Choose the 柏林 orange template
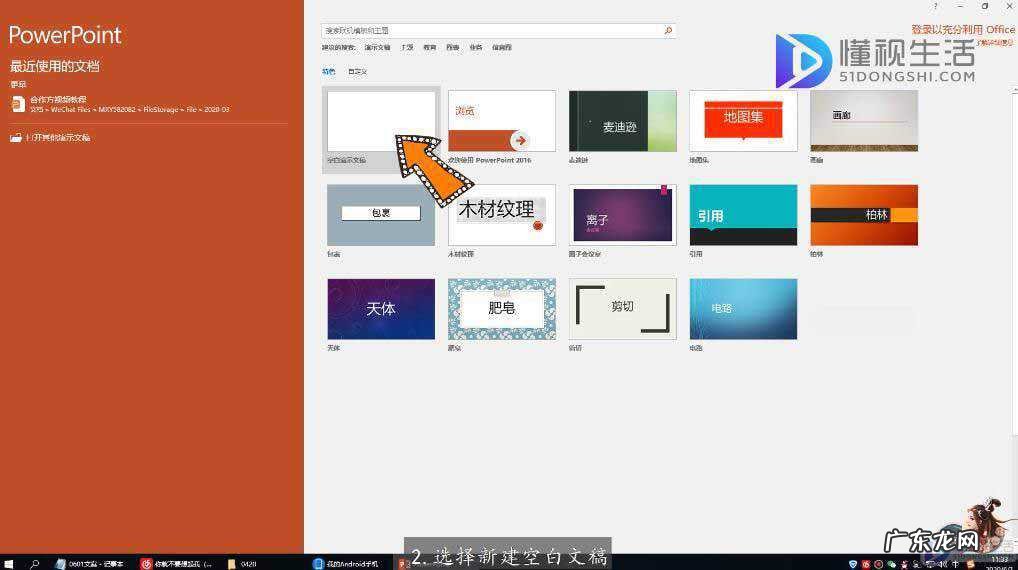The height and width of the screenshot is (570, 1018). pos(863,214)
